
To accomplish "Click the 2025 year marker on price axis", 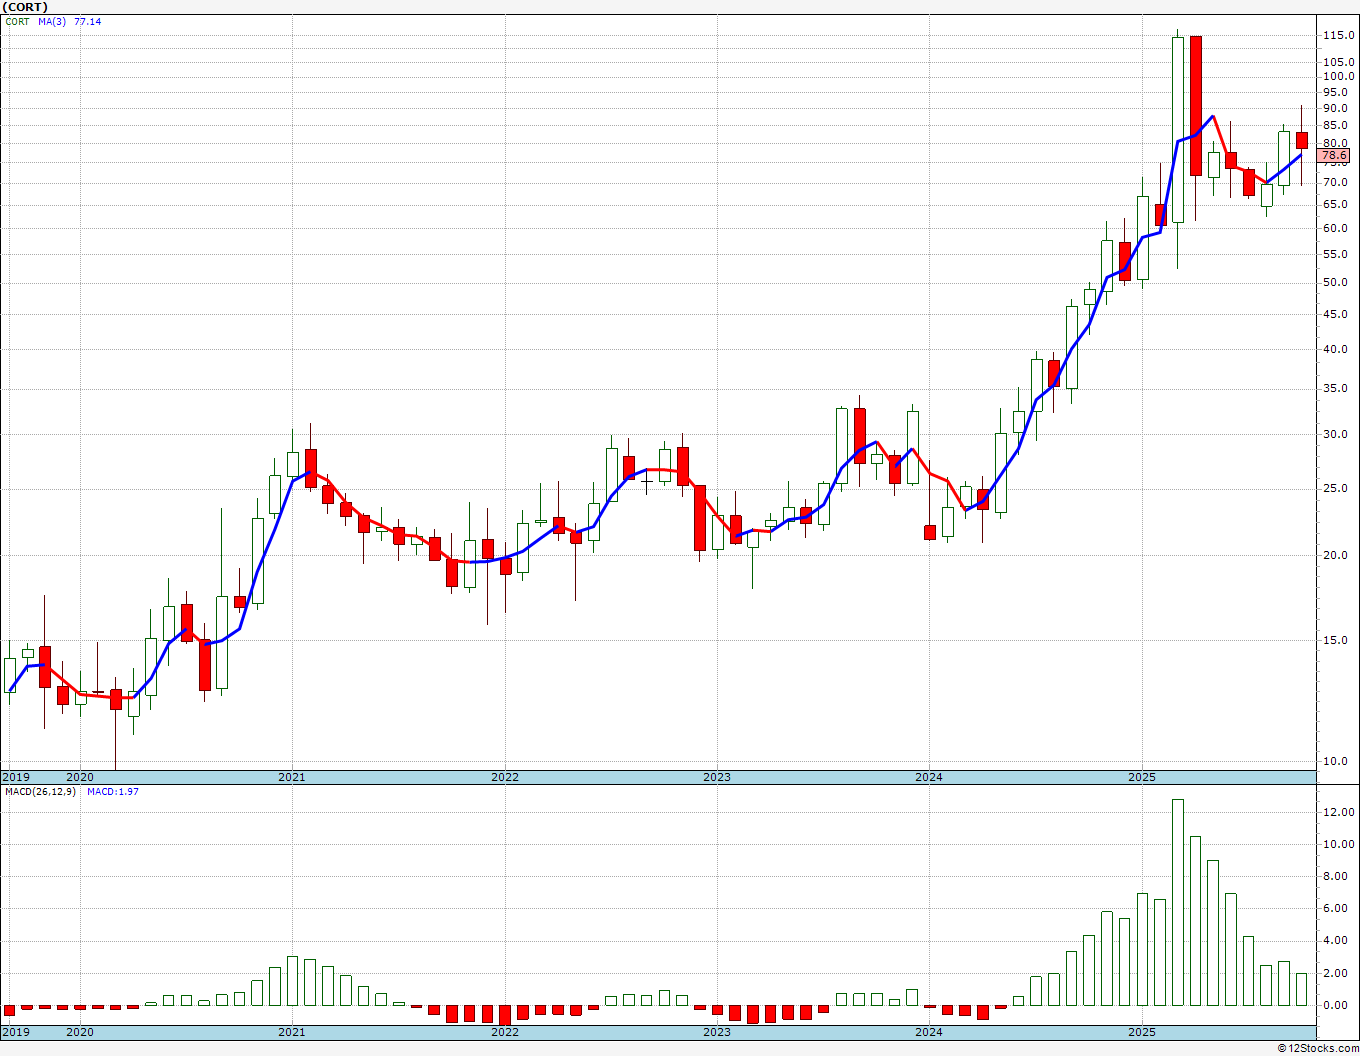I will point(1142,777).
